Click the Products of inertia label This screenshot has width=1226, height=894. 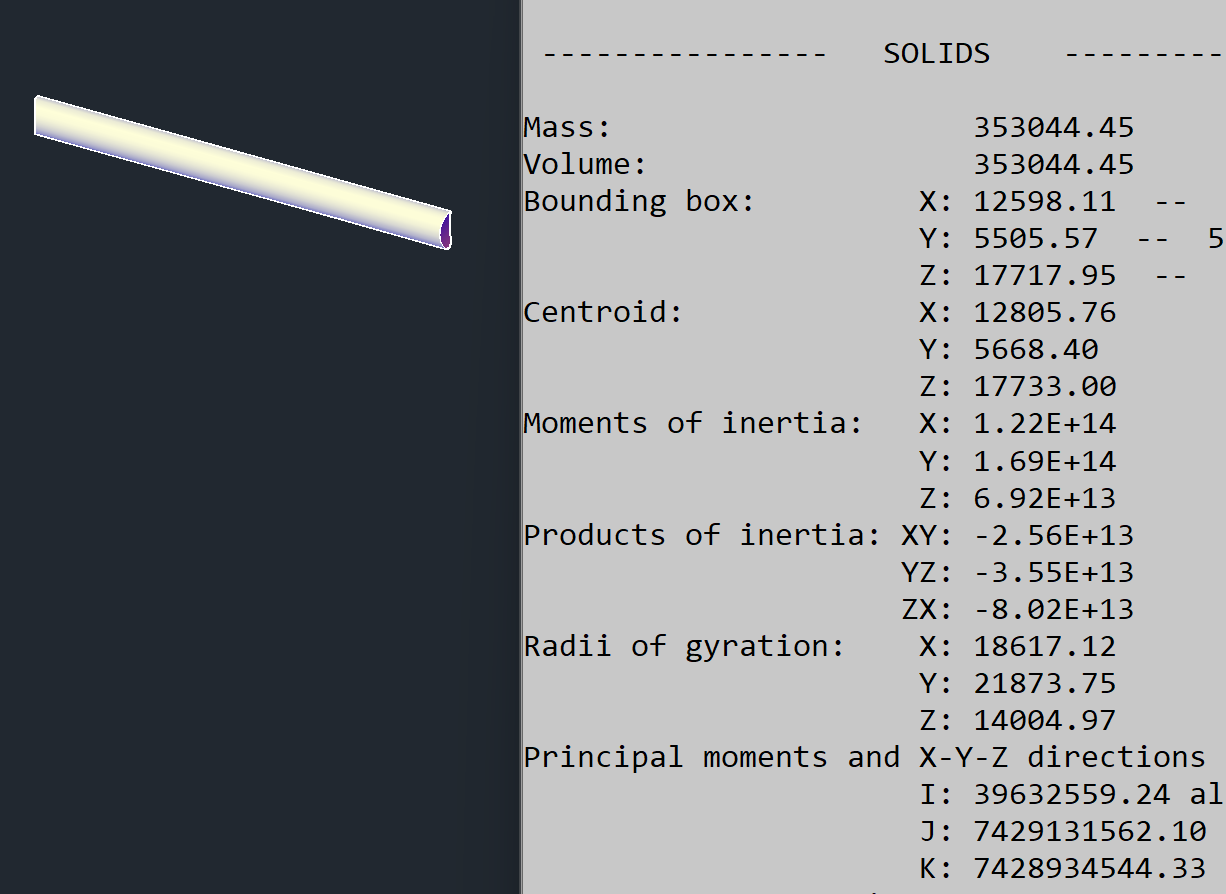click(x=701, y=536)
